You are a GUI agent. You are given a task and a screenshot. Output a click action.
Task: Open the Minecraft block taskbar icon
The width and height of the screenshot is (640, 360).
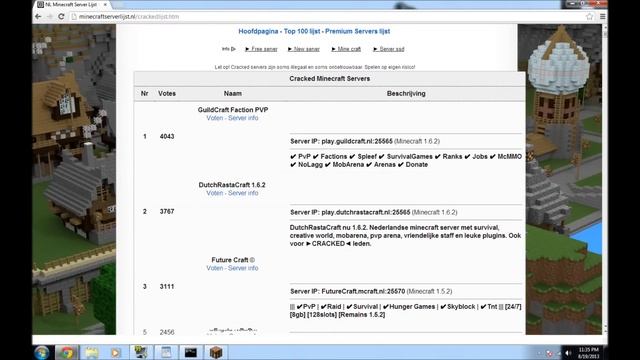point(216,352)
